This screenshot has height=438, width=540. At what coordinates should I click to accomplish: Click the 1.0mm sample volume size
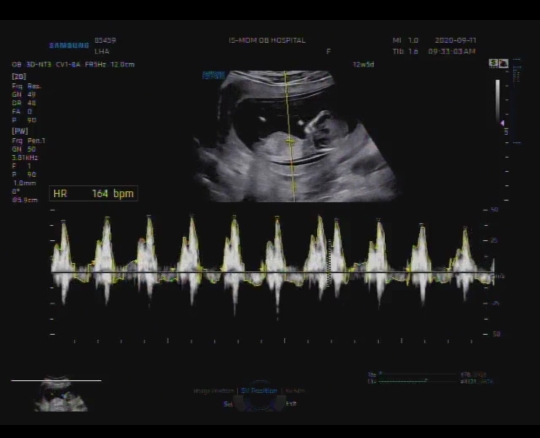tap(24, 183)
